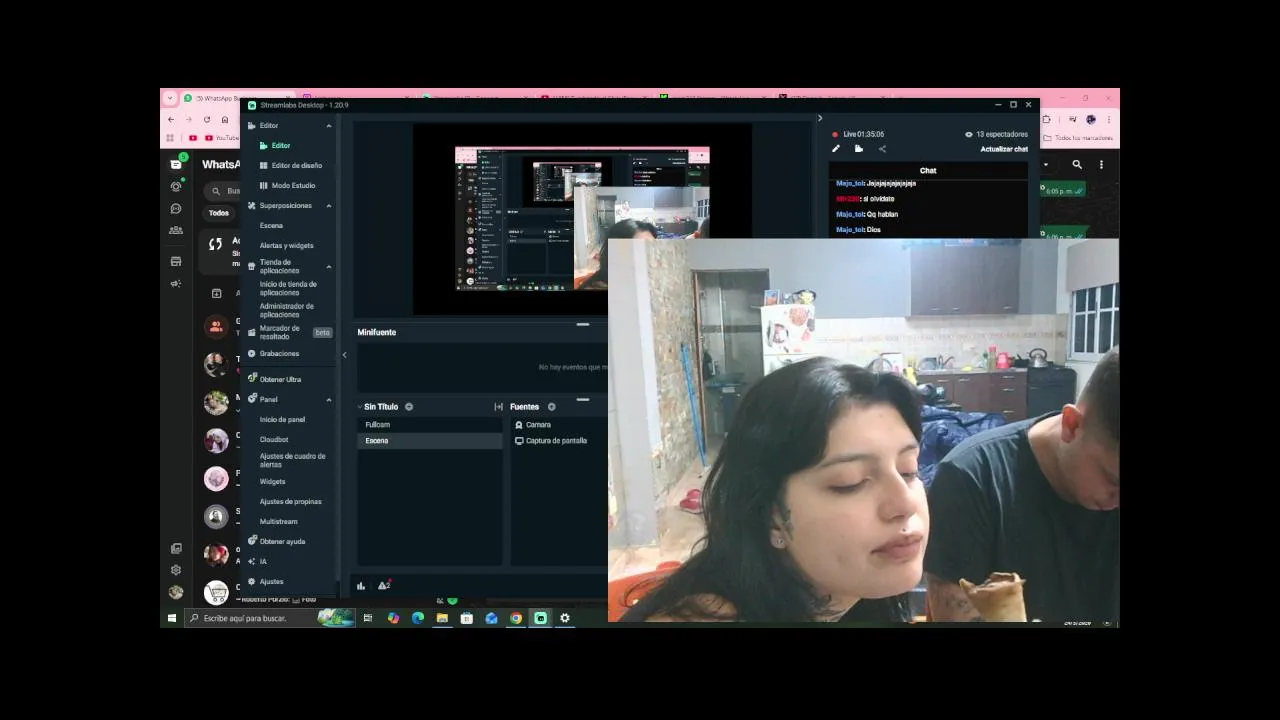Open Ajustes de cuadro de alertas
The height and width of the screenshot is (720, 1280).
click(x=292, y=460)
